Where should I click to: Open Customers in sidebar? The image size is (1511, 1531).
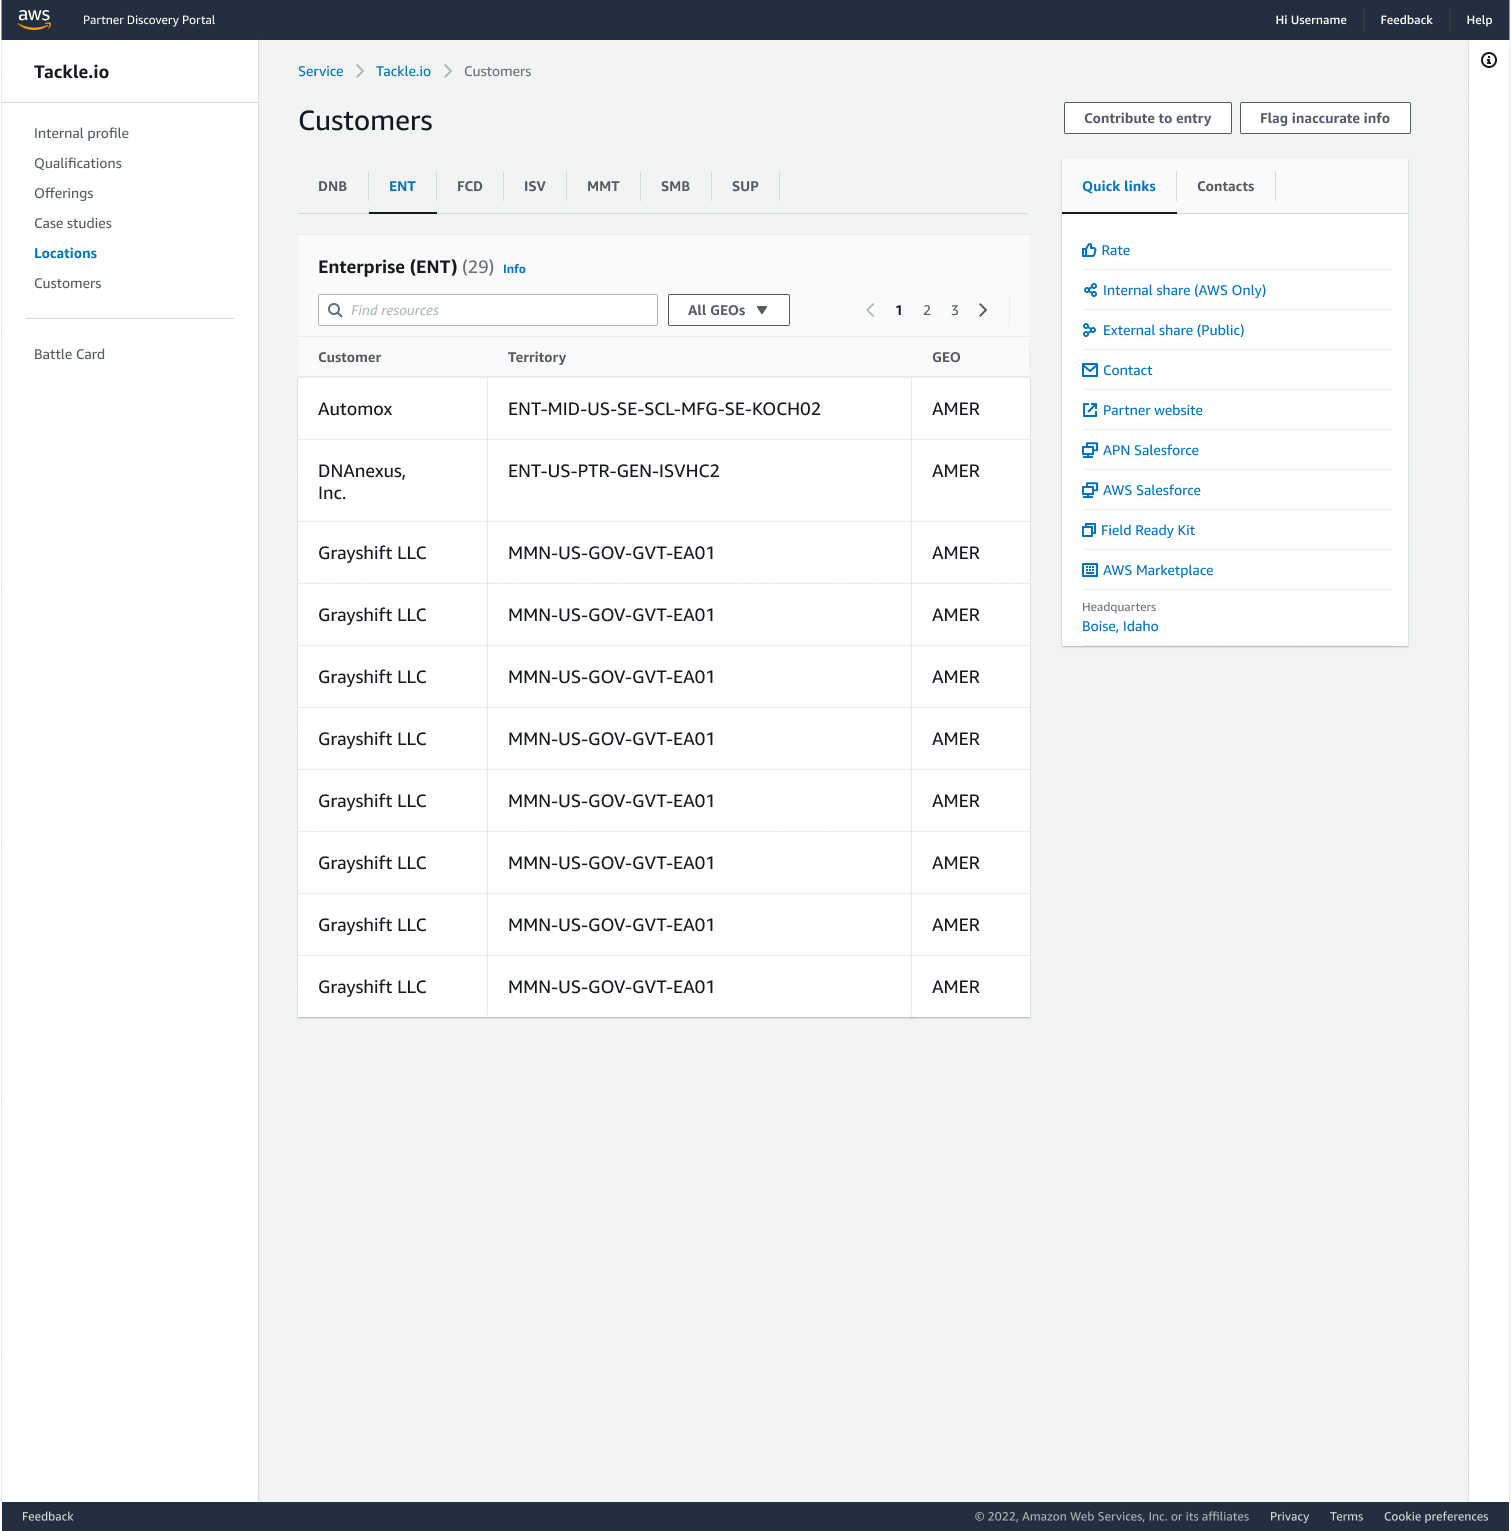pyautogui.click(x=68, y=283)
